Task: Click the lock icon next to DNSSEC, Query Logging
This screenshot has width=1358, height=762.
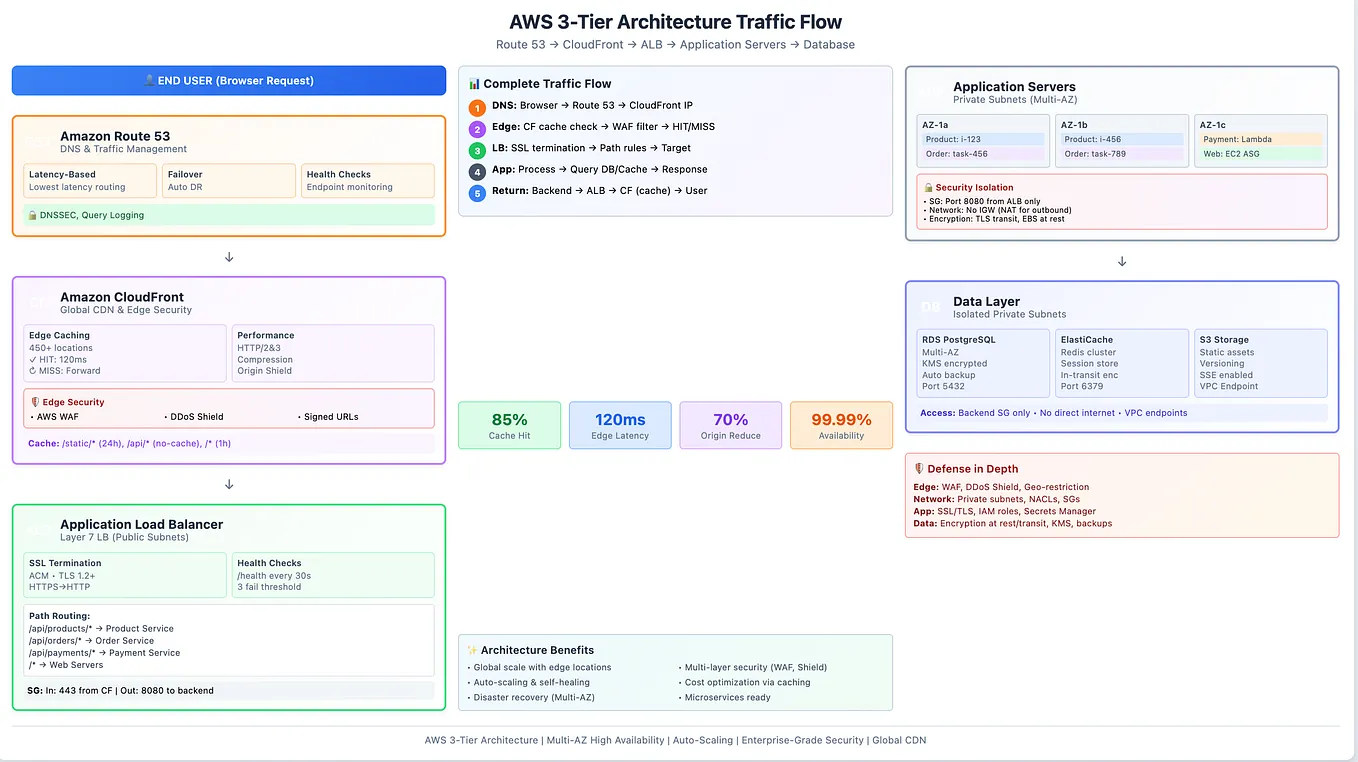Action: [x=34, y=215]
